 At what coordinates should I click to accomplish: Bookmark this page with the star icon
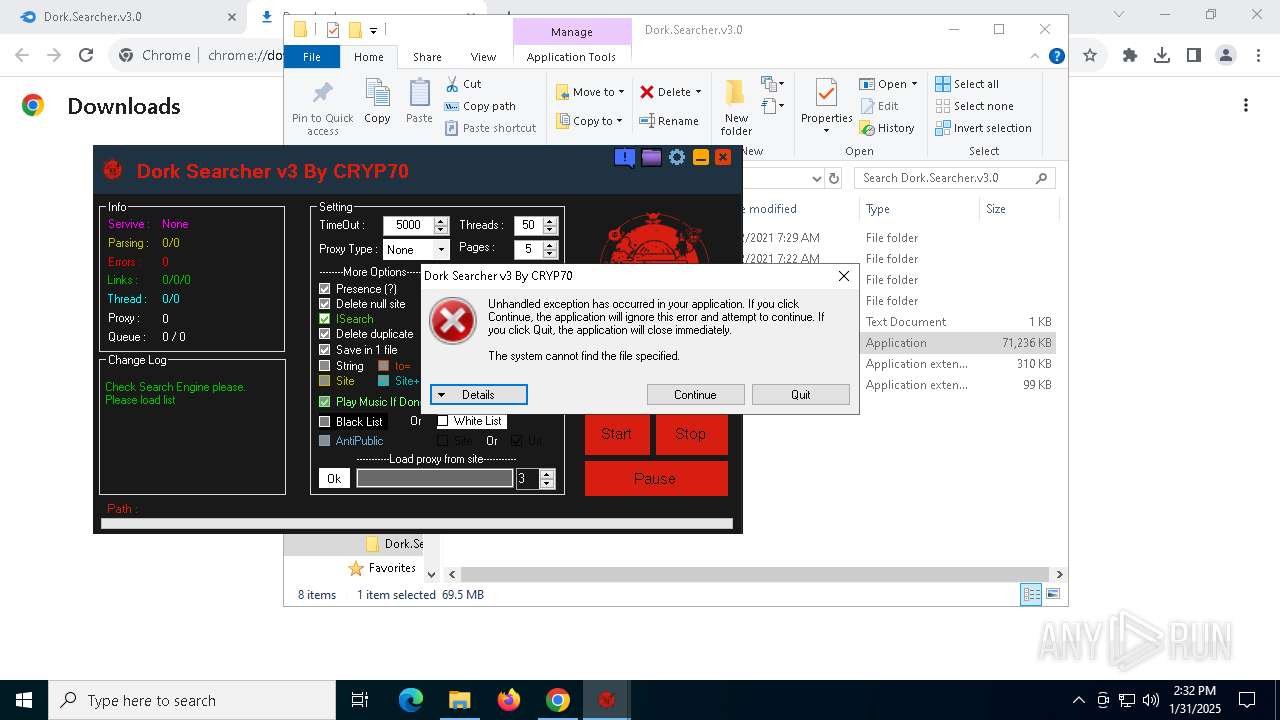[1090, 56]
